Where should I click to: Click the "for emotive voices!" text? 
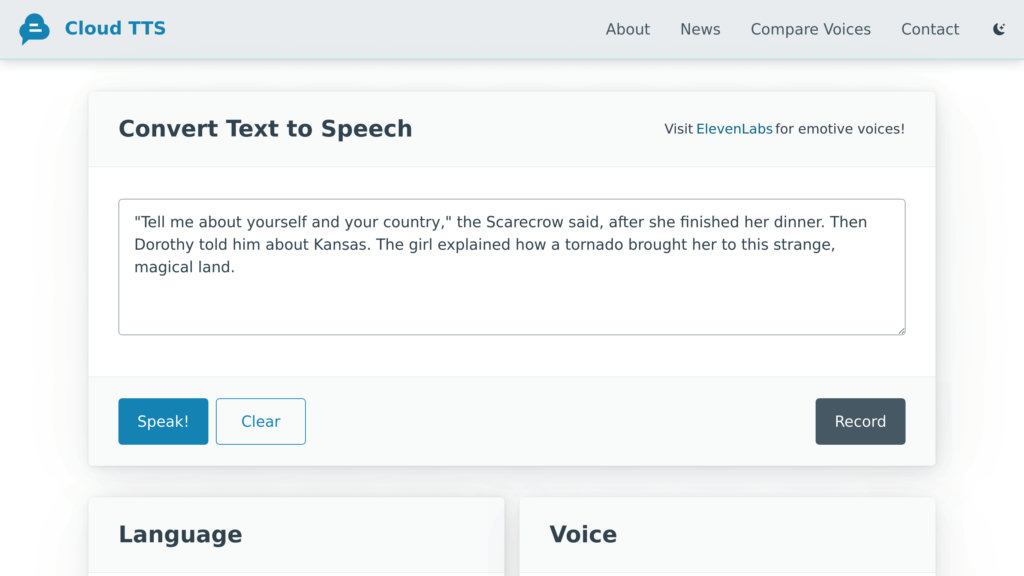840,129
